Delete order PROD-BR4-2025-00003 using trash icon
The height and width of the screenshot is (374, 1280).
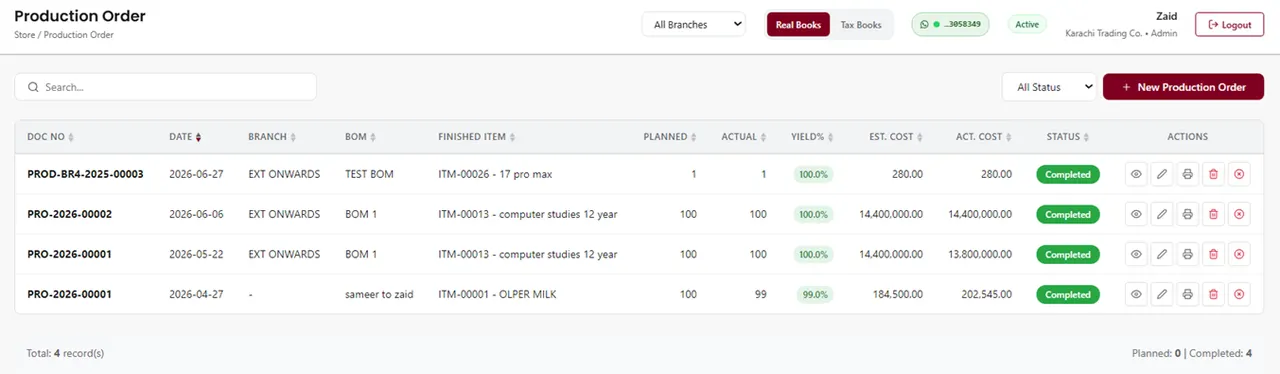coord(1213,174)
